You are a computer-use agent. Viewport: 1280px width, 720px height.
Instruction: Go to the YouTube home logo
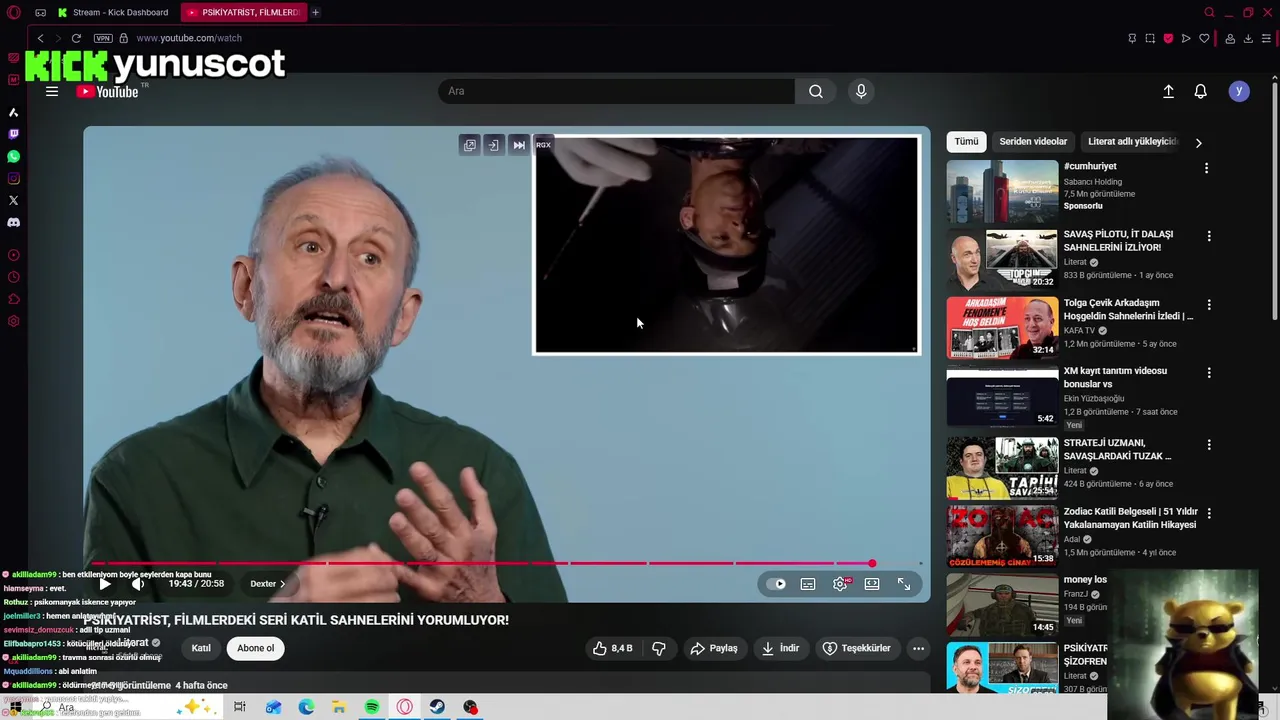[x=108, y=91]
